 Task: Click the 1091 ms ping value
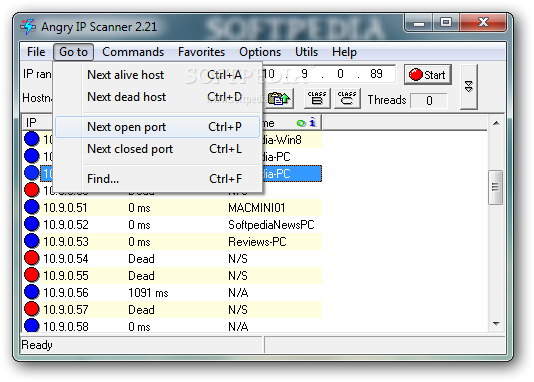click(148, 293)
